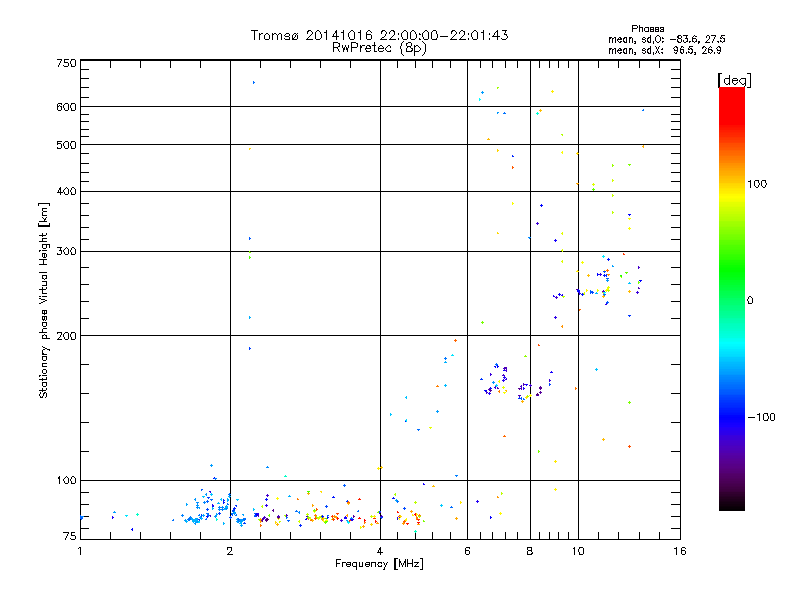Click the '-100' colorbar tick label
This screenshot has height=600, width=800.
(761, 417)
